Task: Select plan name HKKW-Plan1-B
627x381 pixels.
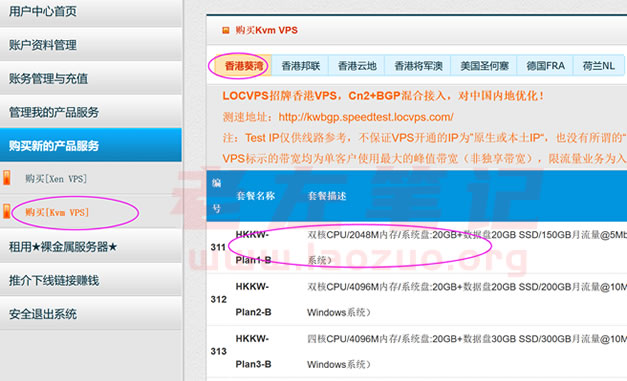Action: click(x=253, y=247)
